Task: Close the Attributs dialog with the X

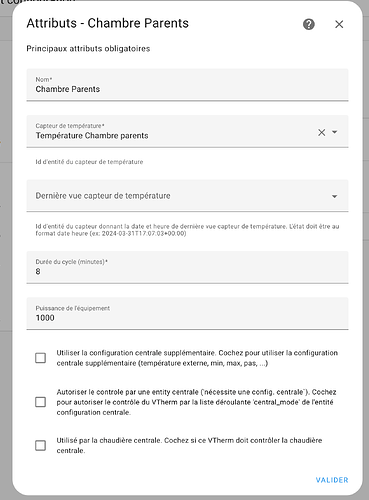Action: coord(339,24)
